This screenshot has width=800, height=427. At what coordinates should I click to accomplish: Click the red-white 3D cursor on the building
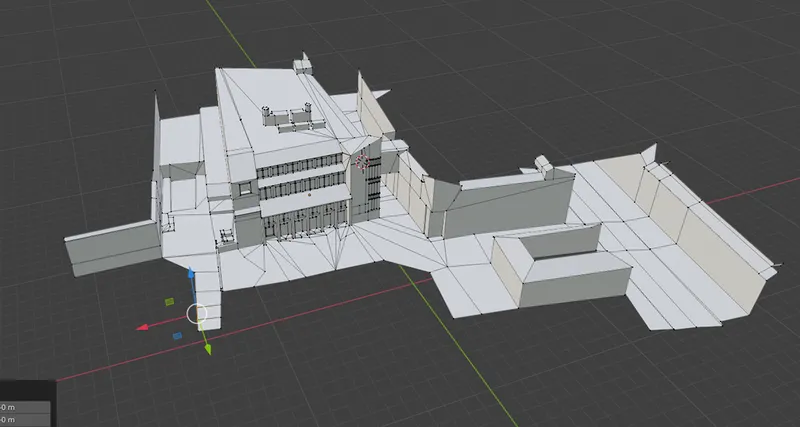click(362, 162)
